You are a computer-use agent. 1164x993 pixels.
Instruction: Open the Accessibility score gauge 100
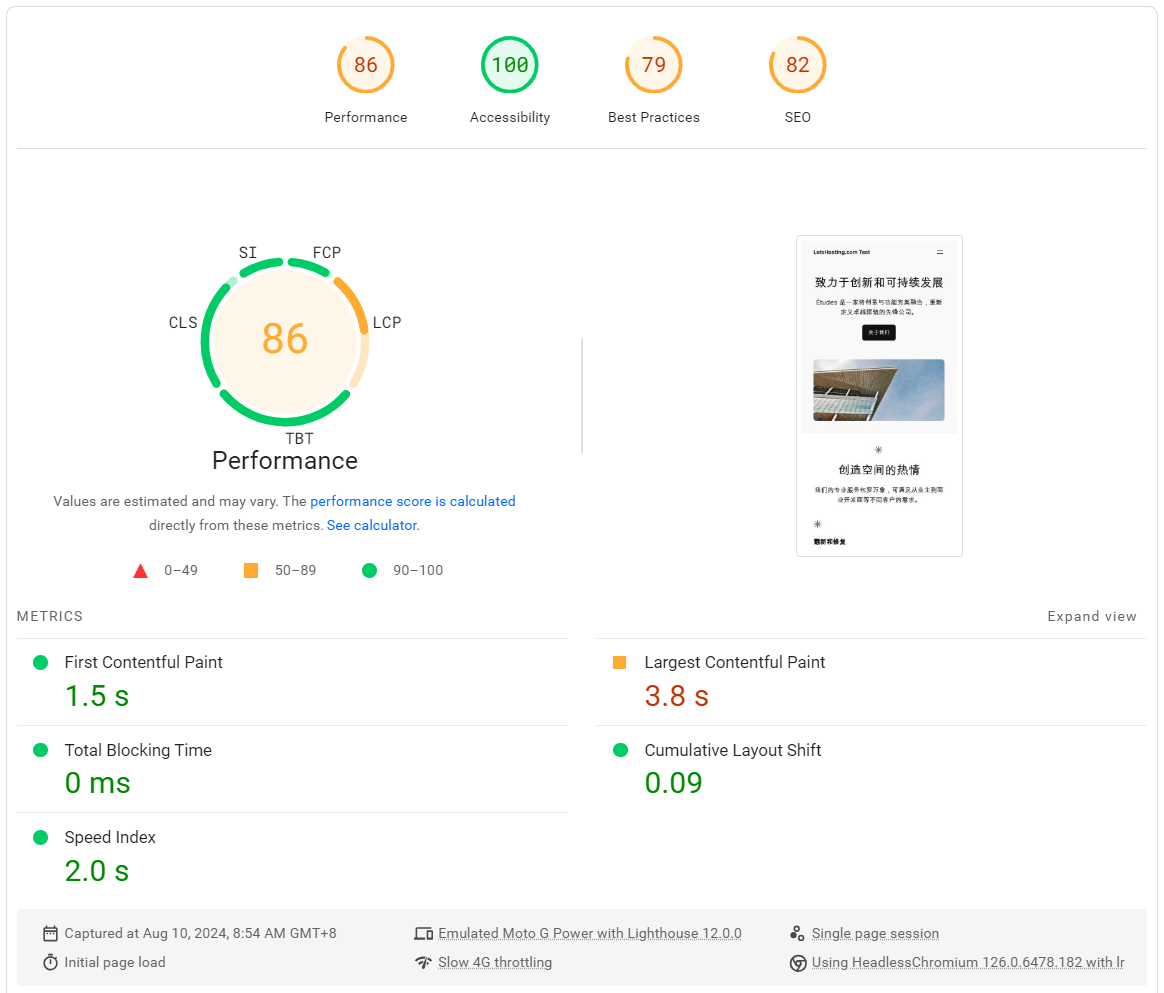tap(509, 65)
